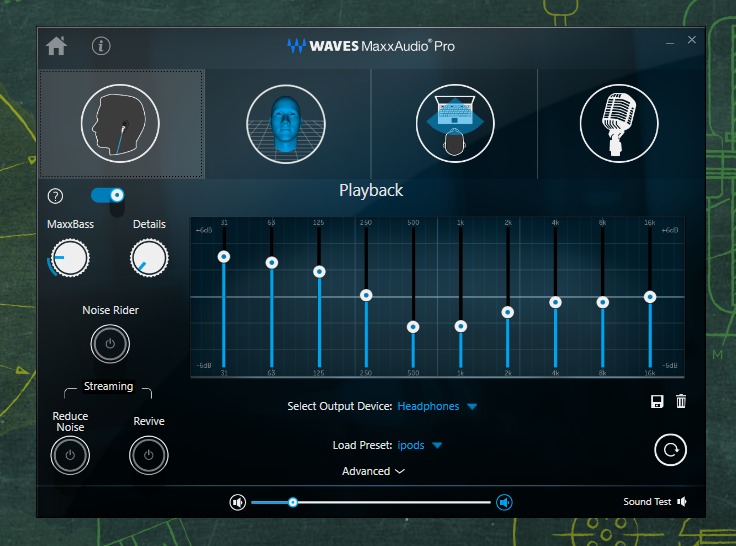Click the Load Preset label
The image size is (736, 546).
[x=362, y=445]
